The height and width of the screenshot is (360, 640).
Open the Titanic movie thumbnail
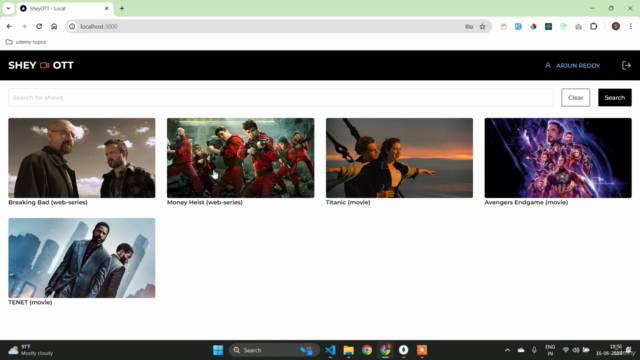[399, 158]
